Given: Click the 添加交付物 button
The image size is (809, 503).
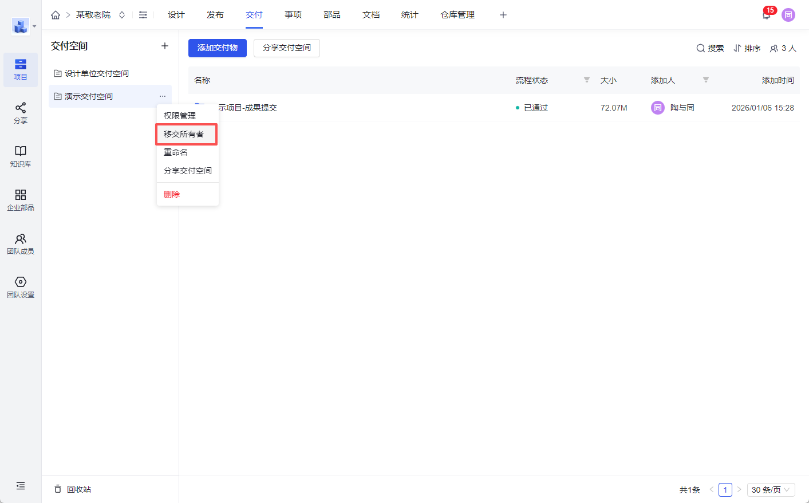Looking at the screenshot, I should click(x=217, y=48).
